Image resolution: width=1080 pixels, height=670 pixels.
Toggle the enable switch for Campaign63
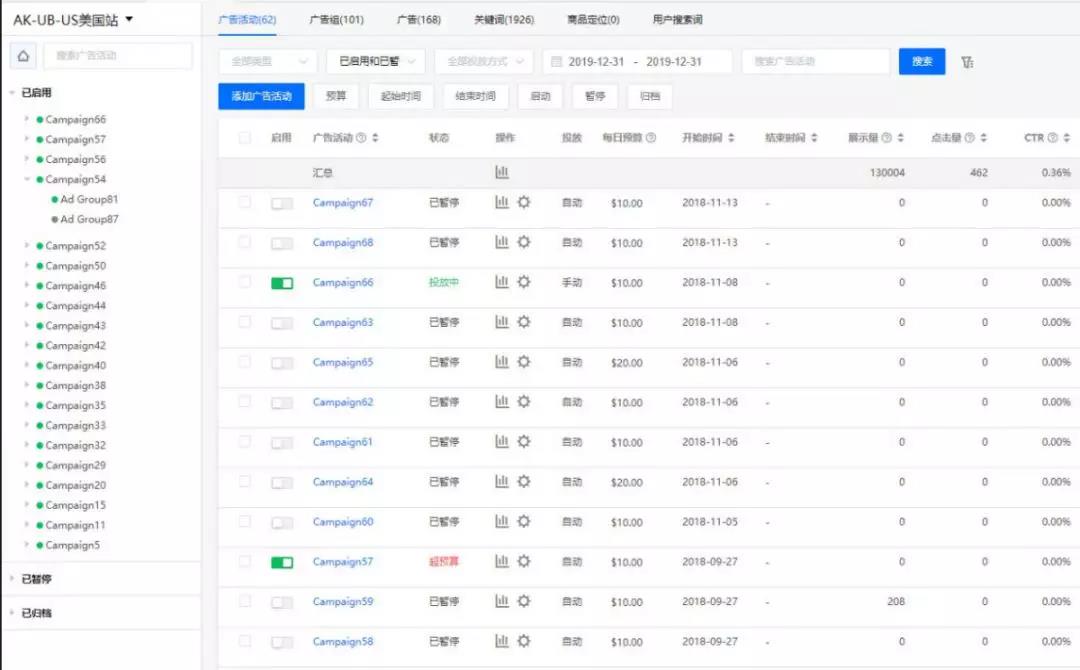pyautogui.click(x=282, y=324)
